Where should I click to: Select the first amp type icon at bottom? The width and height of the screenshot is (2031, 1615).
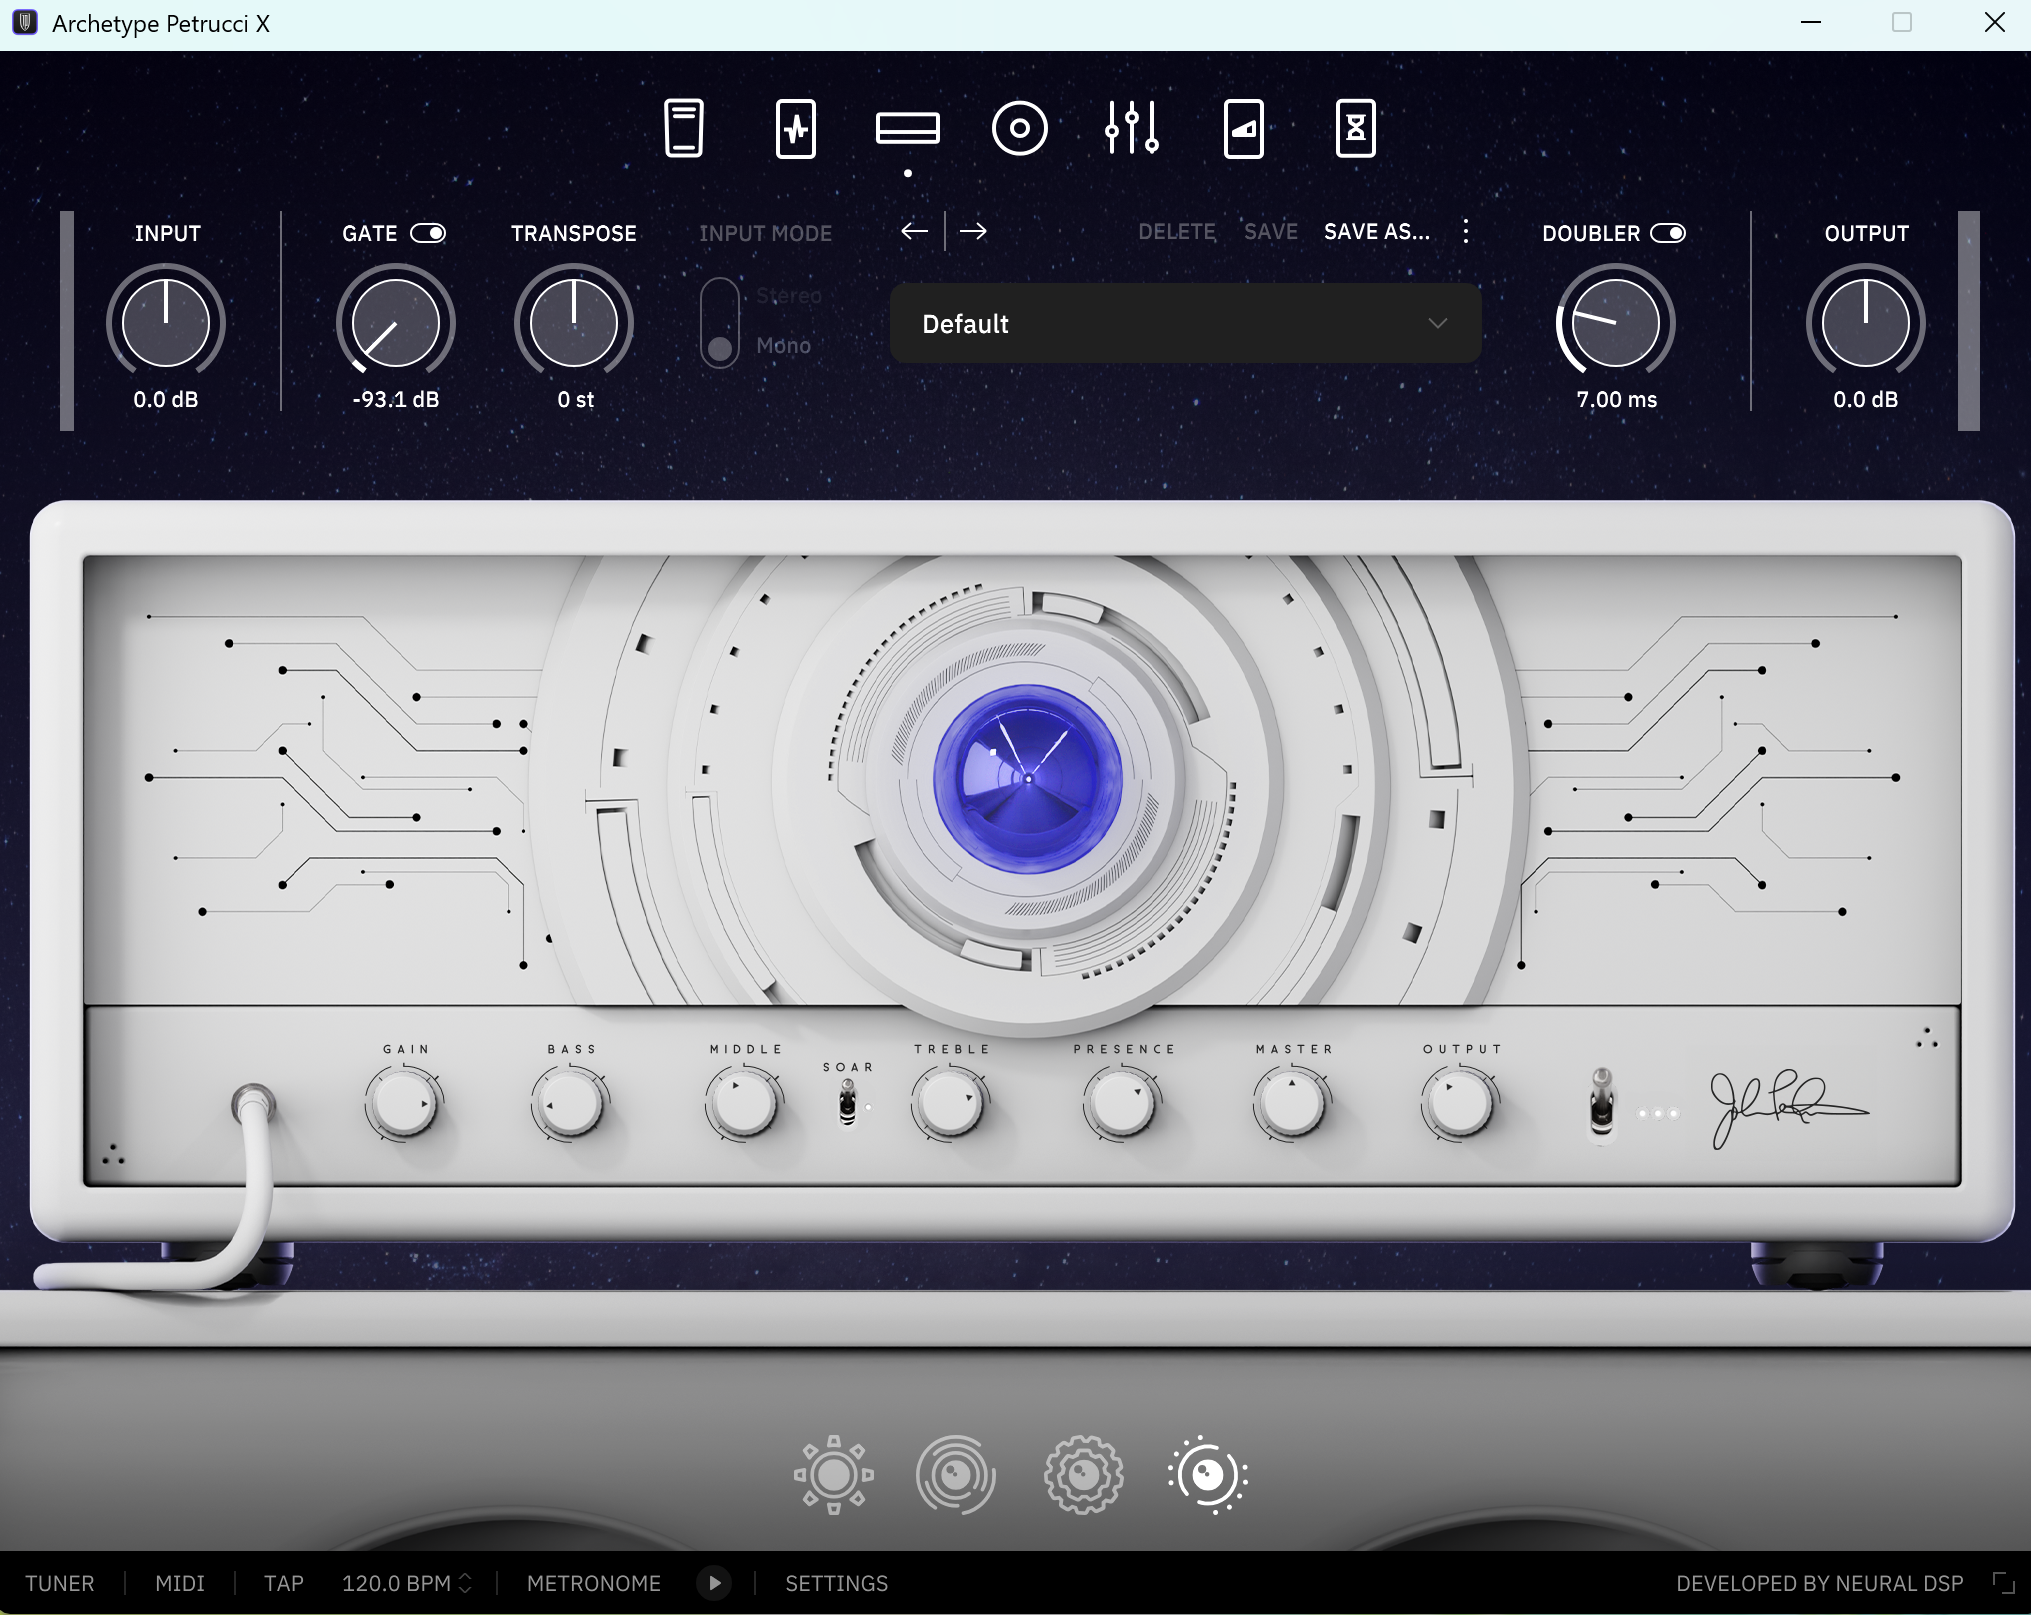[834, 1475]
